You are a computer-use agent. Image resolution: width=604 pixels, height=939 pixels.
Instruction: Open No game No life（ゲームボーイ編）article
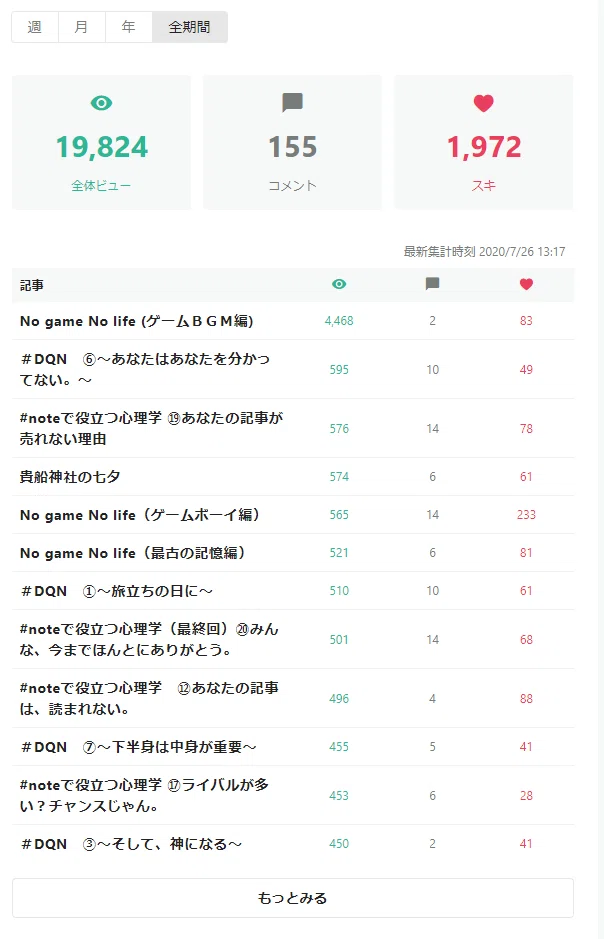(x=139, y=515)
